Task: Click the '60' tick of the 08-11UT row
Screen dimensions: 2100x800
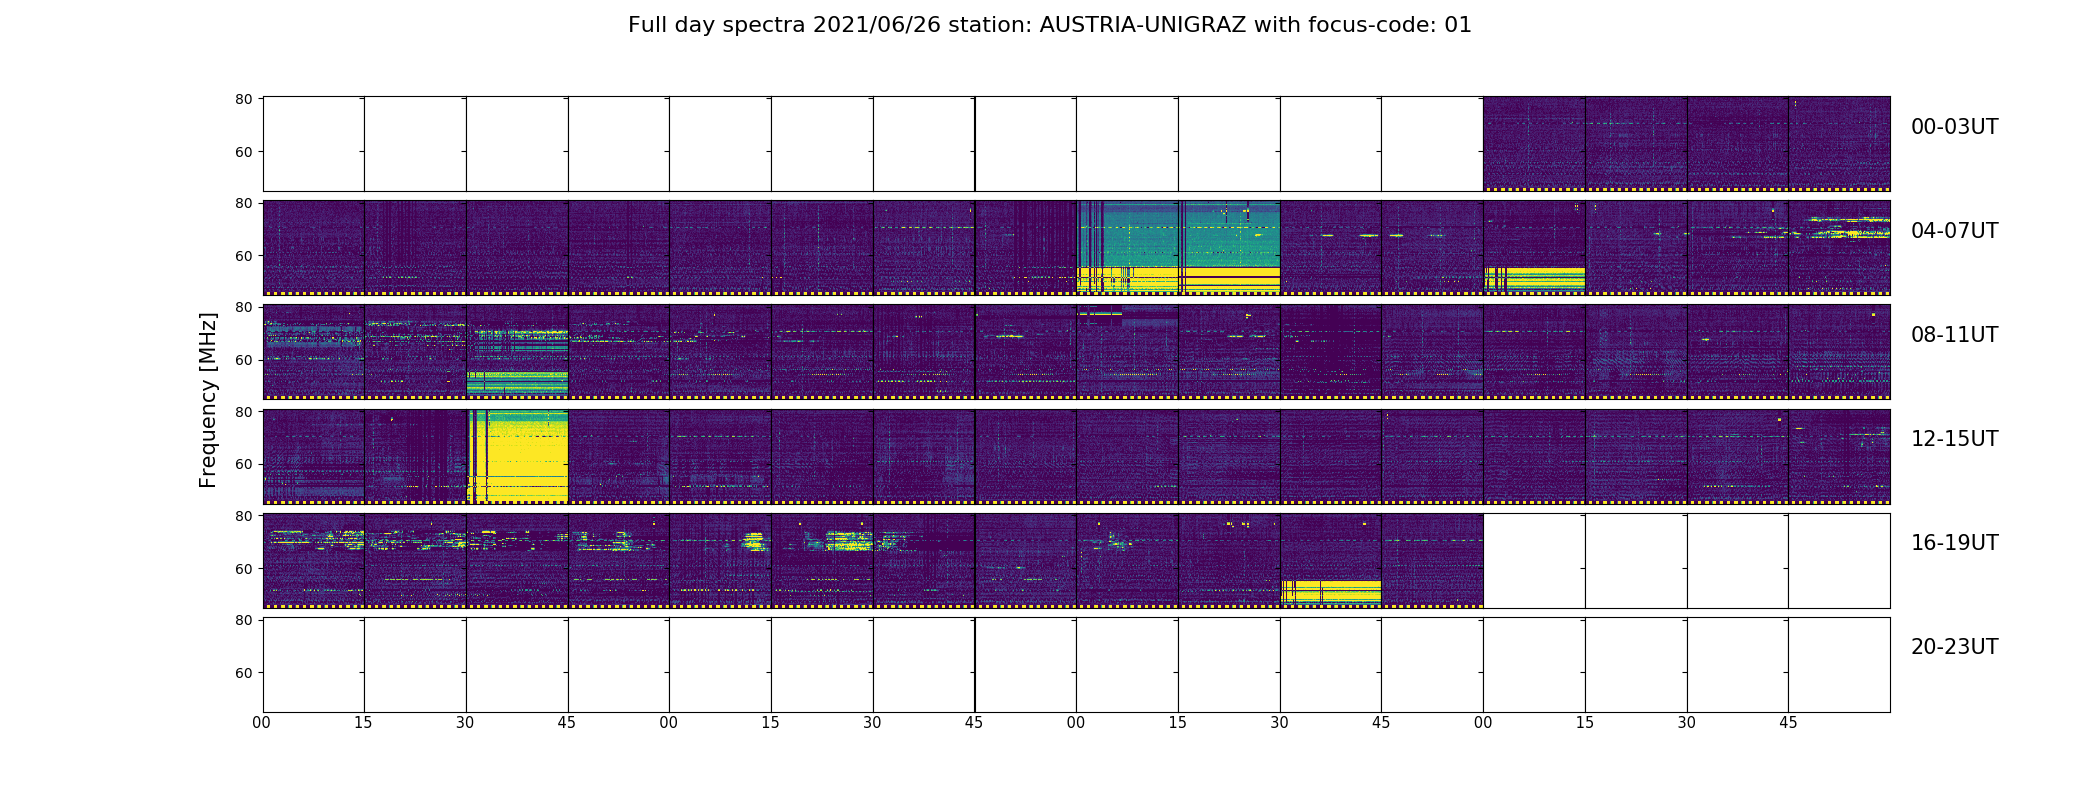Action: point(243,360)
